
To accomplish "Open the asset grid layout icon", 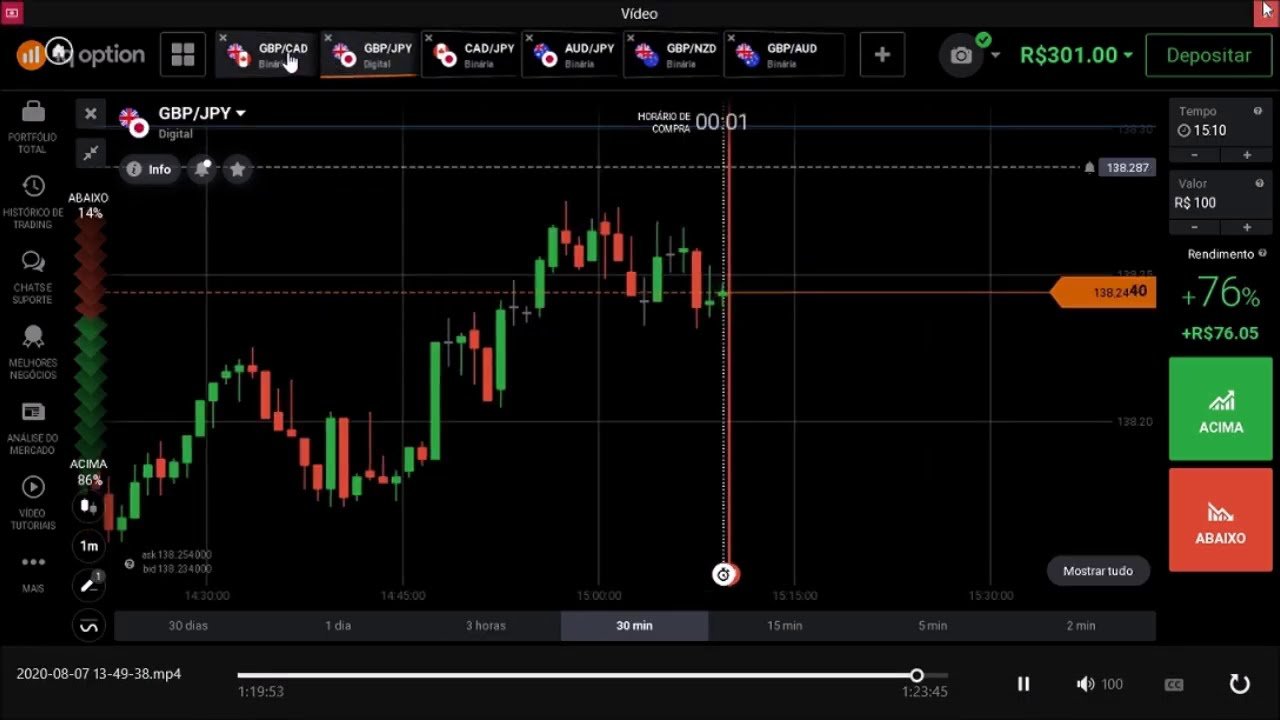I will click(x=183, y=55).
